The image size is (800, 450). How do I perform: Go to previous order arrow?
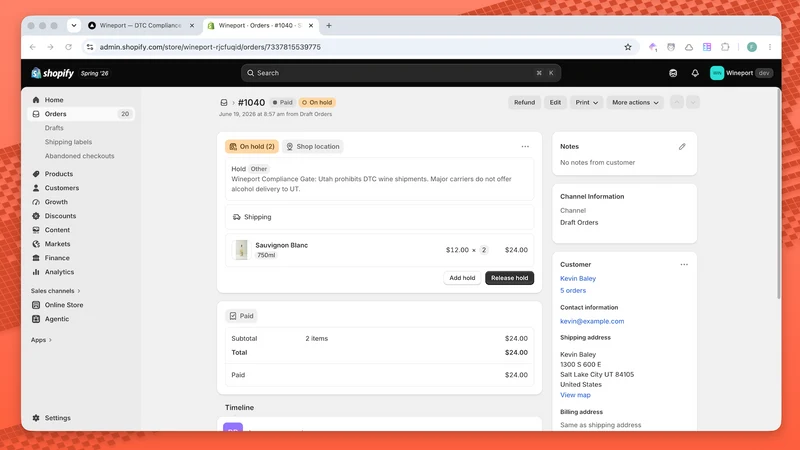coord(677,103)
